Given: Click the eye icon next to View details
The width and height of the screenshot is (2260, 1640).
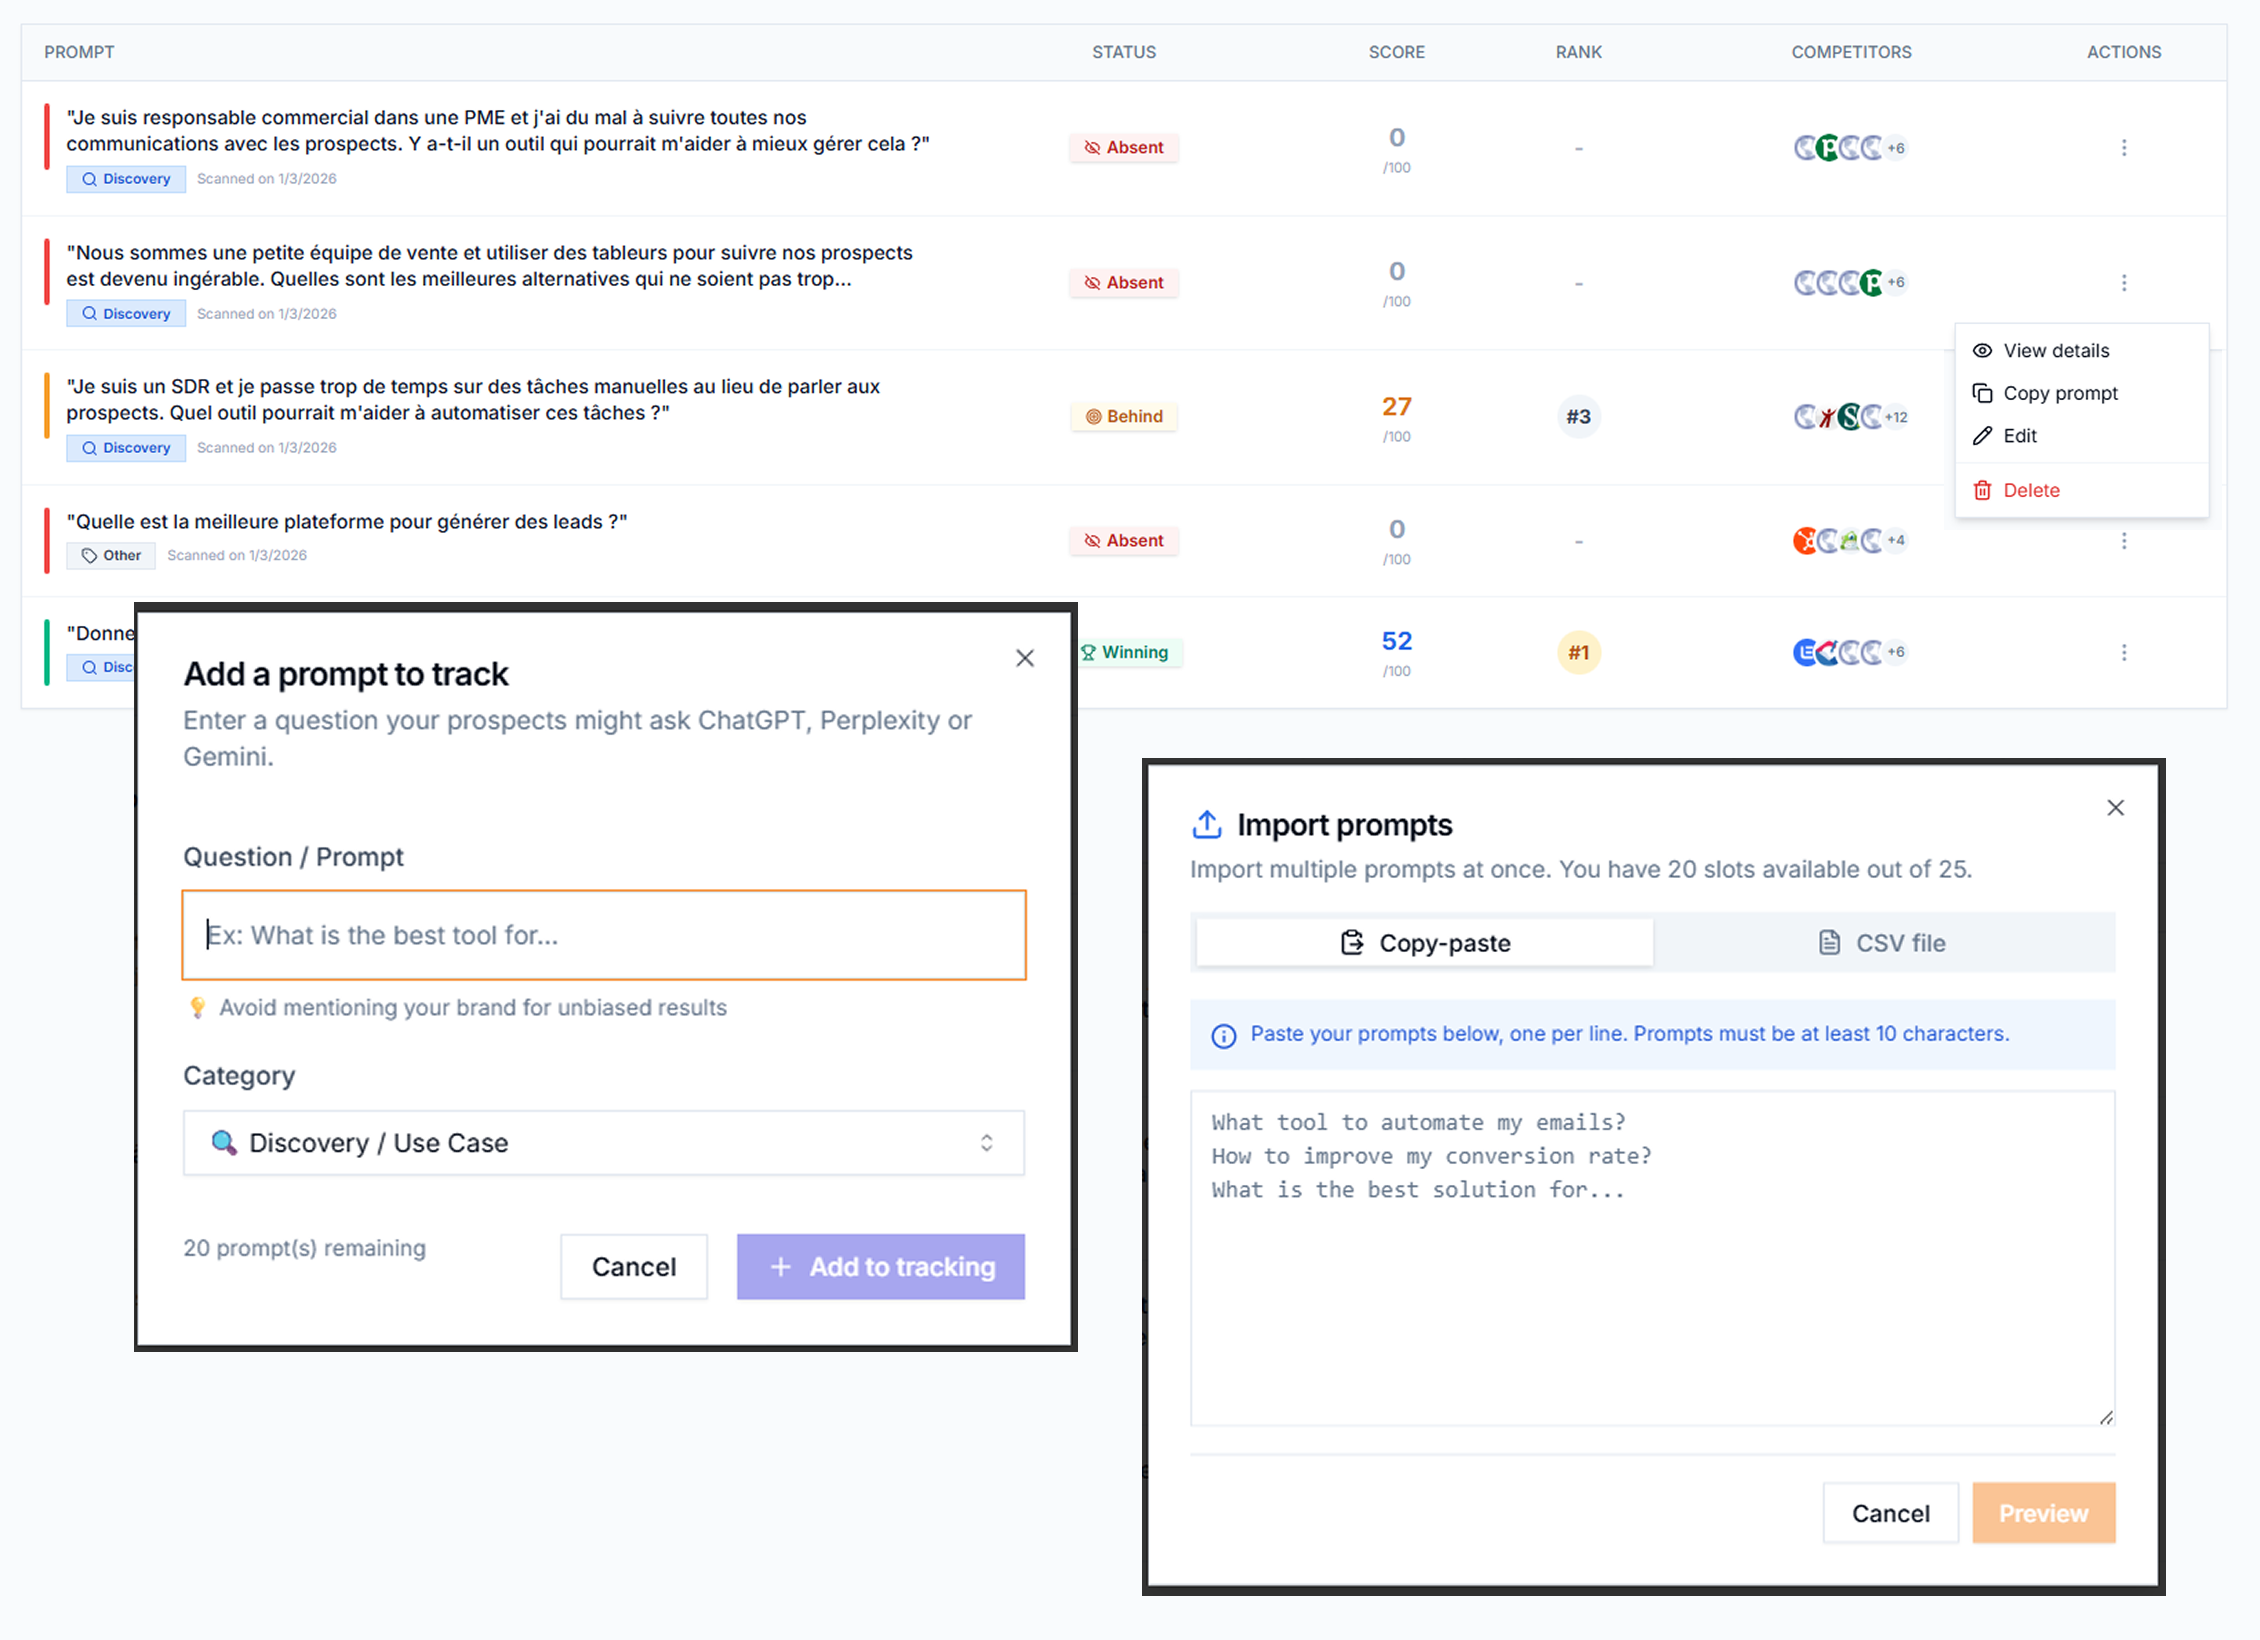Looking at the screenshot, I should point(1983,350).
